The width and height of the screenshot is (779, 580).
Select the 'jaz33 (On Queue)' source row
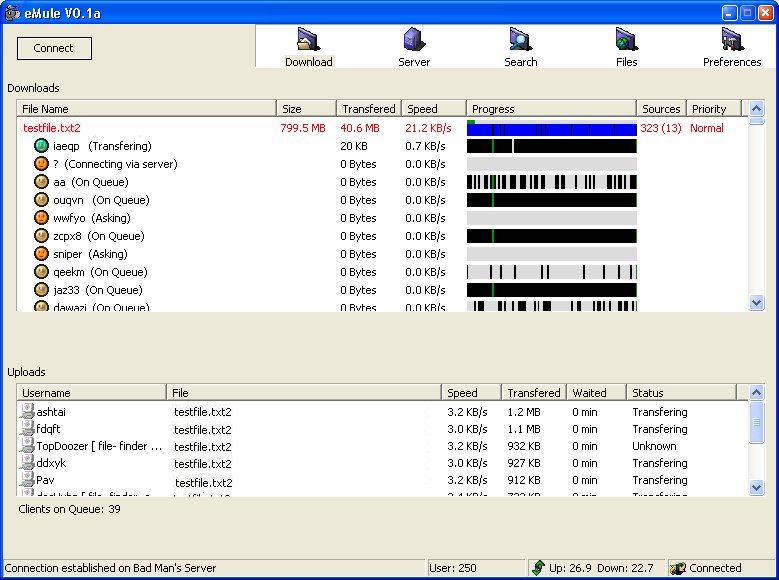point(383,290)
